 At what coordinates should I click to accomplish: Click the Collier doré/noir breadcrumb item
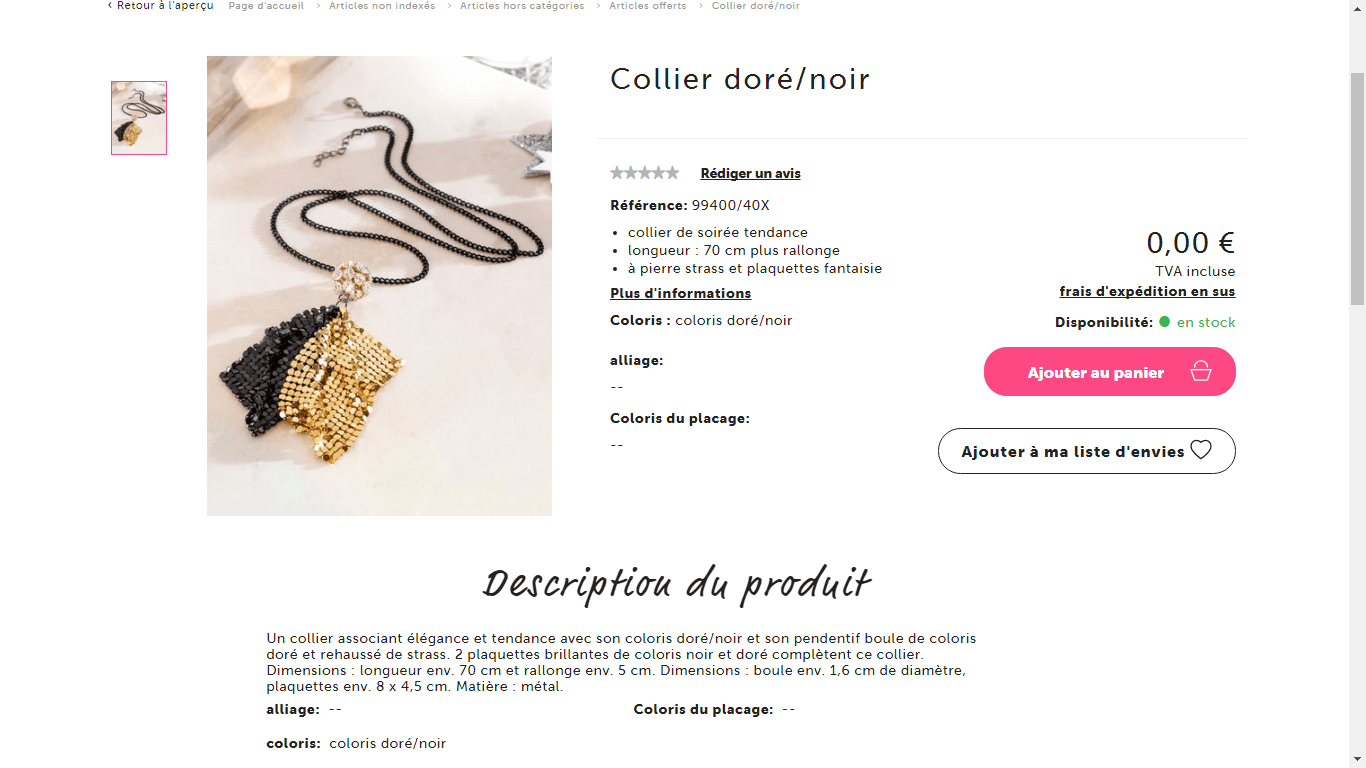756,5
